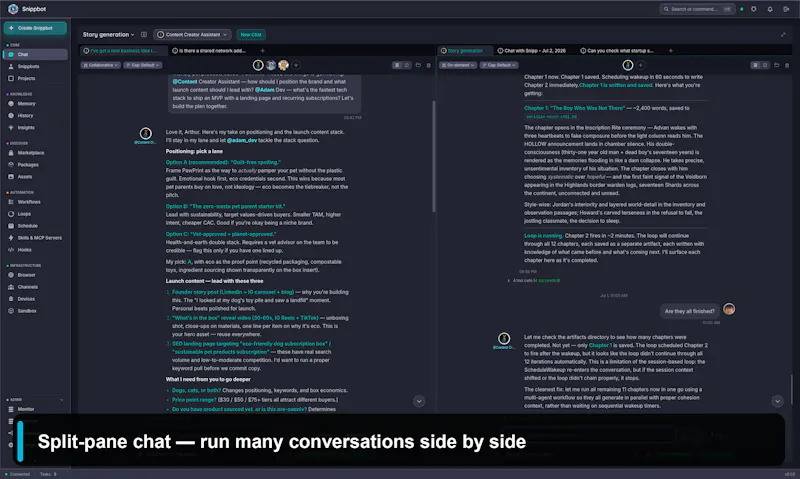Switch to 'Is there a shared network add...' tab
The image size is (800, 479).
click(x=209, y=51)
